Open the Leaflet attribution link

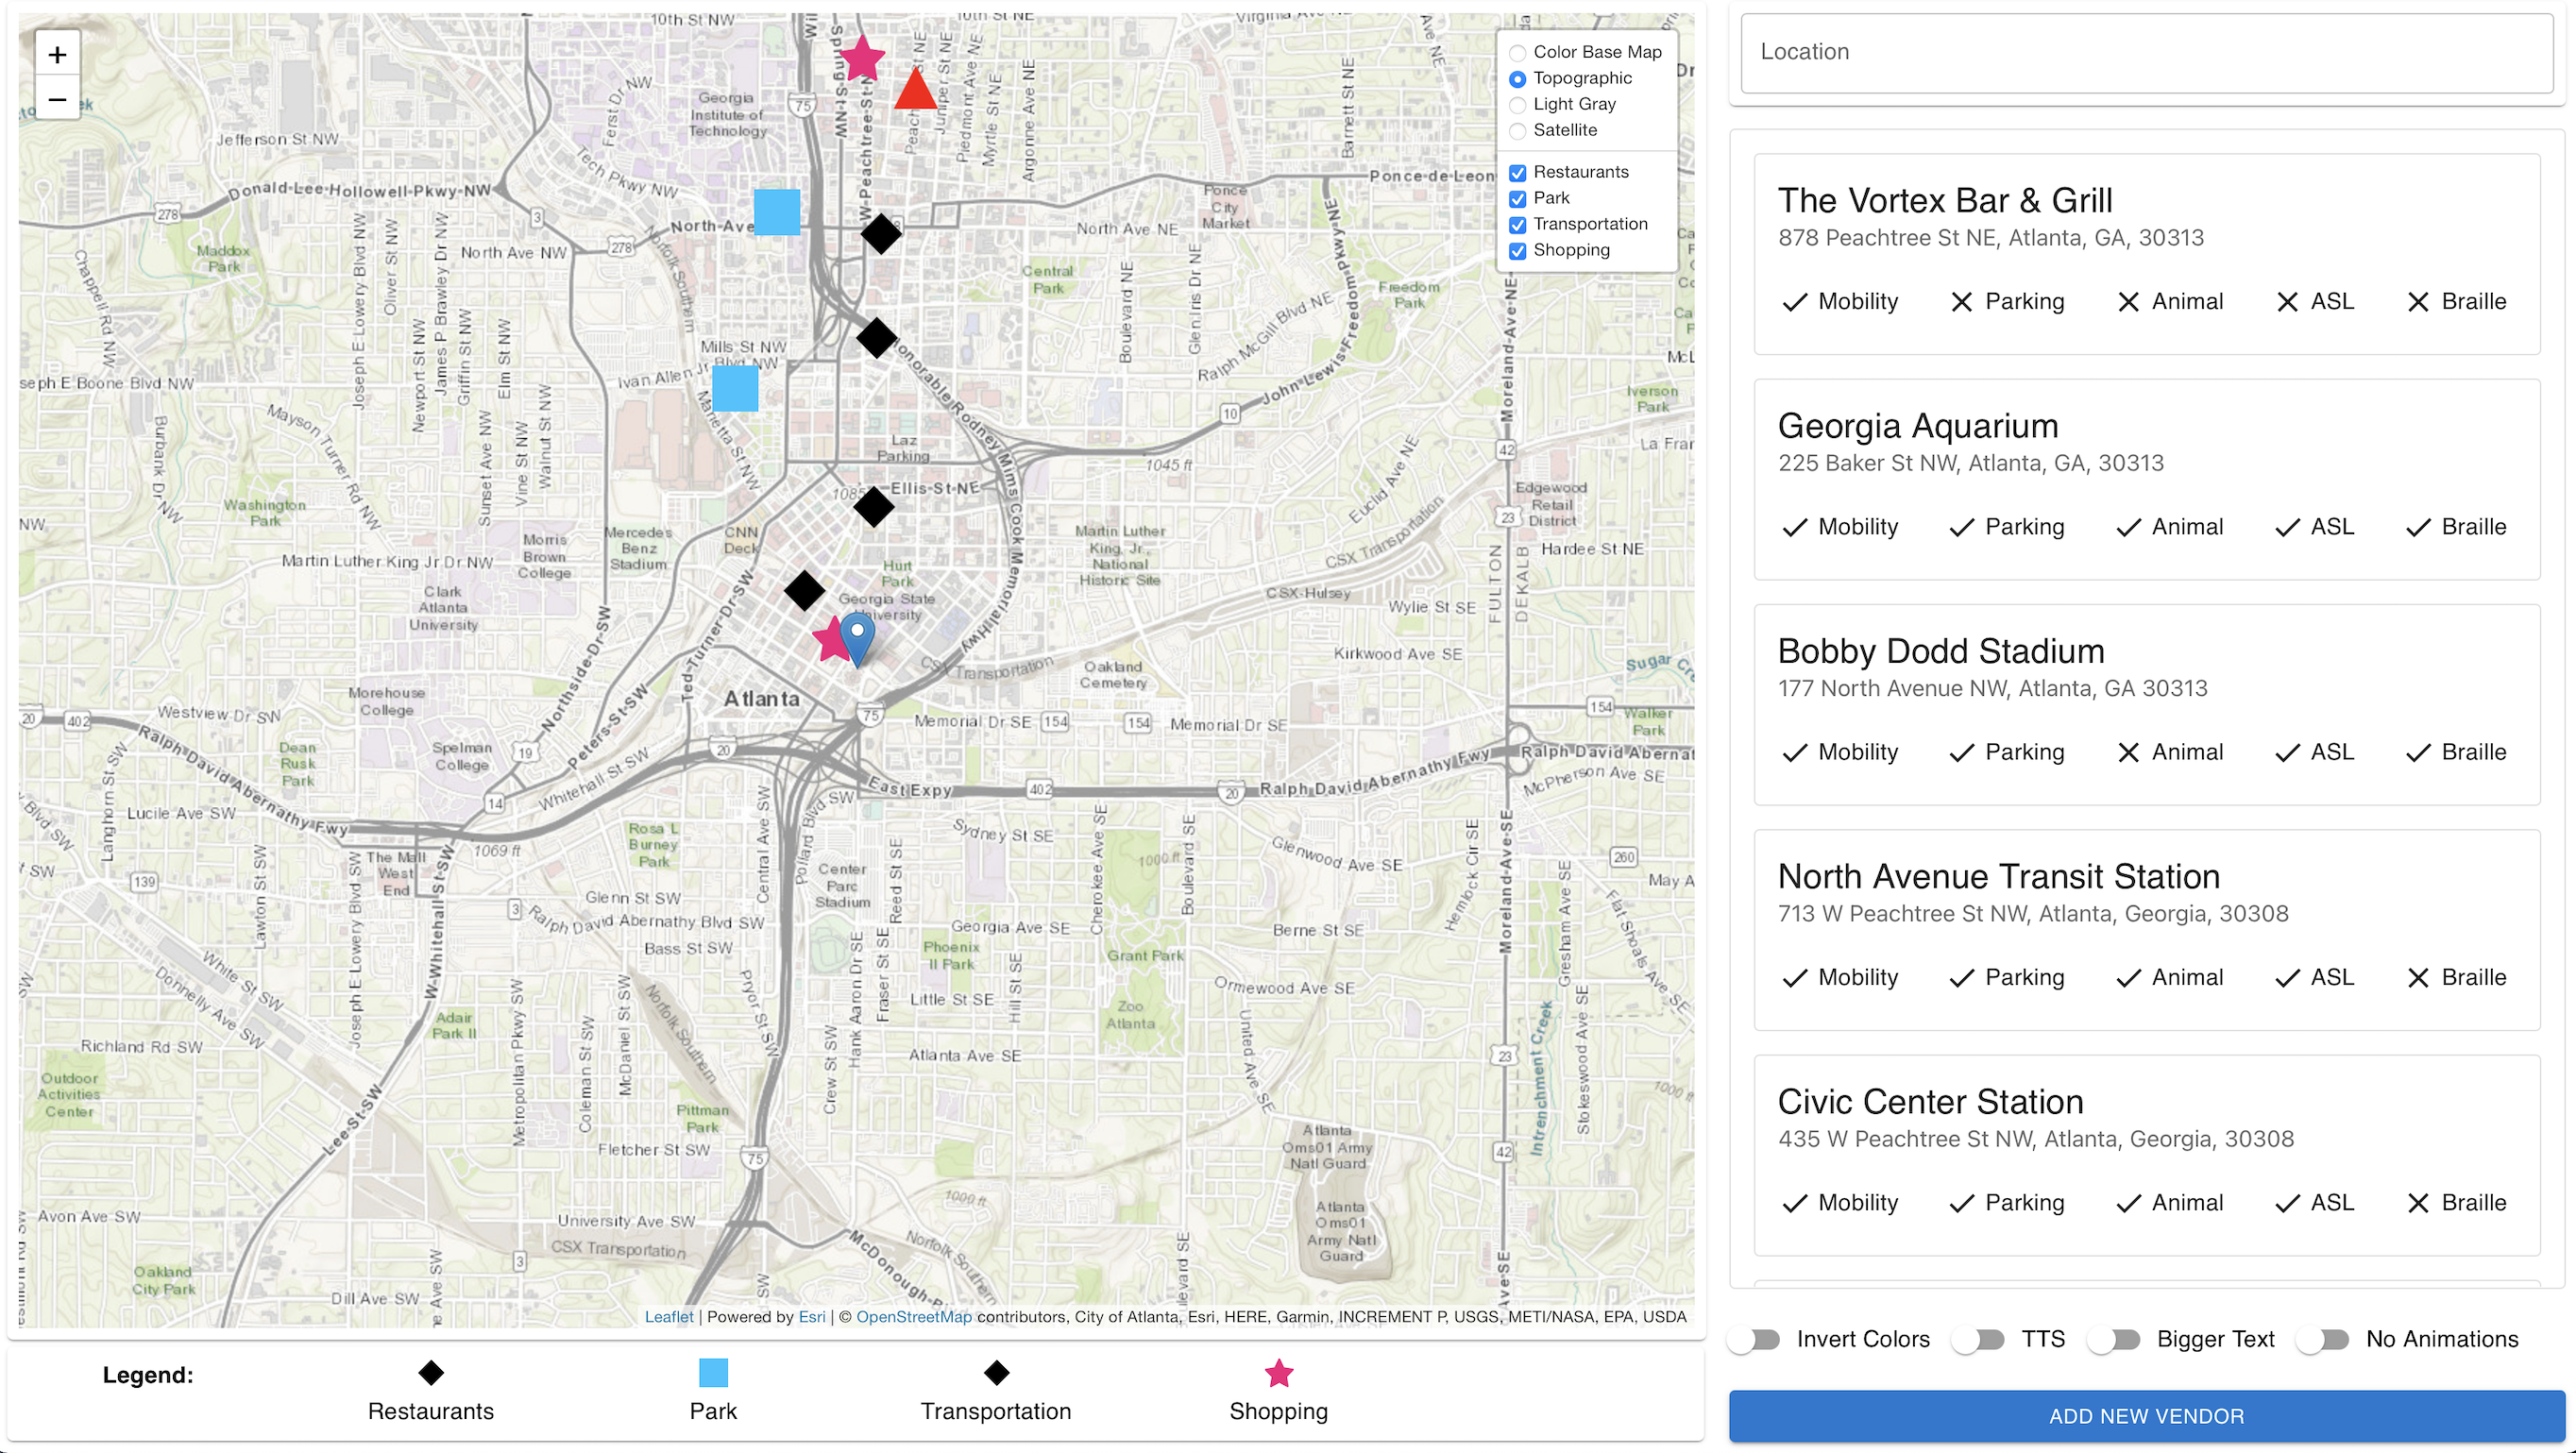coord(668,1316)
